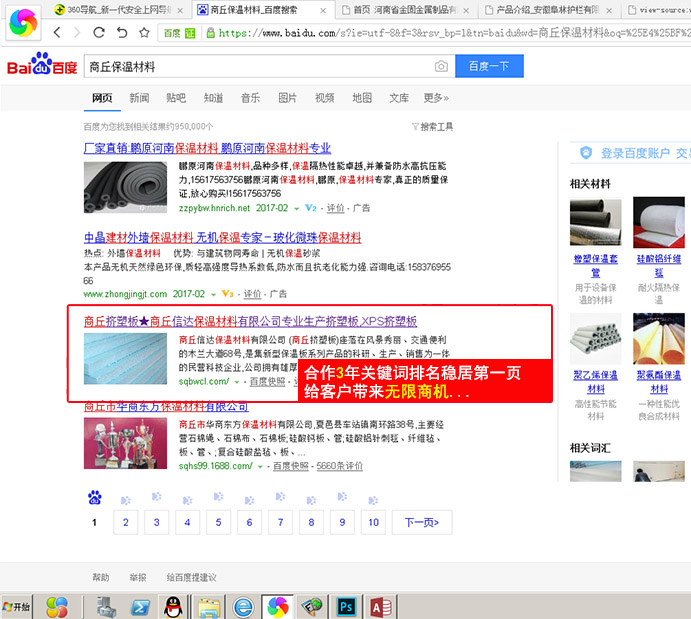Open the 5660条评价 reviews link
Image resolution: width=691 pixels, height=619 pixels.
[x=339, y=466]
